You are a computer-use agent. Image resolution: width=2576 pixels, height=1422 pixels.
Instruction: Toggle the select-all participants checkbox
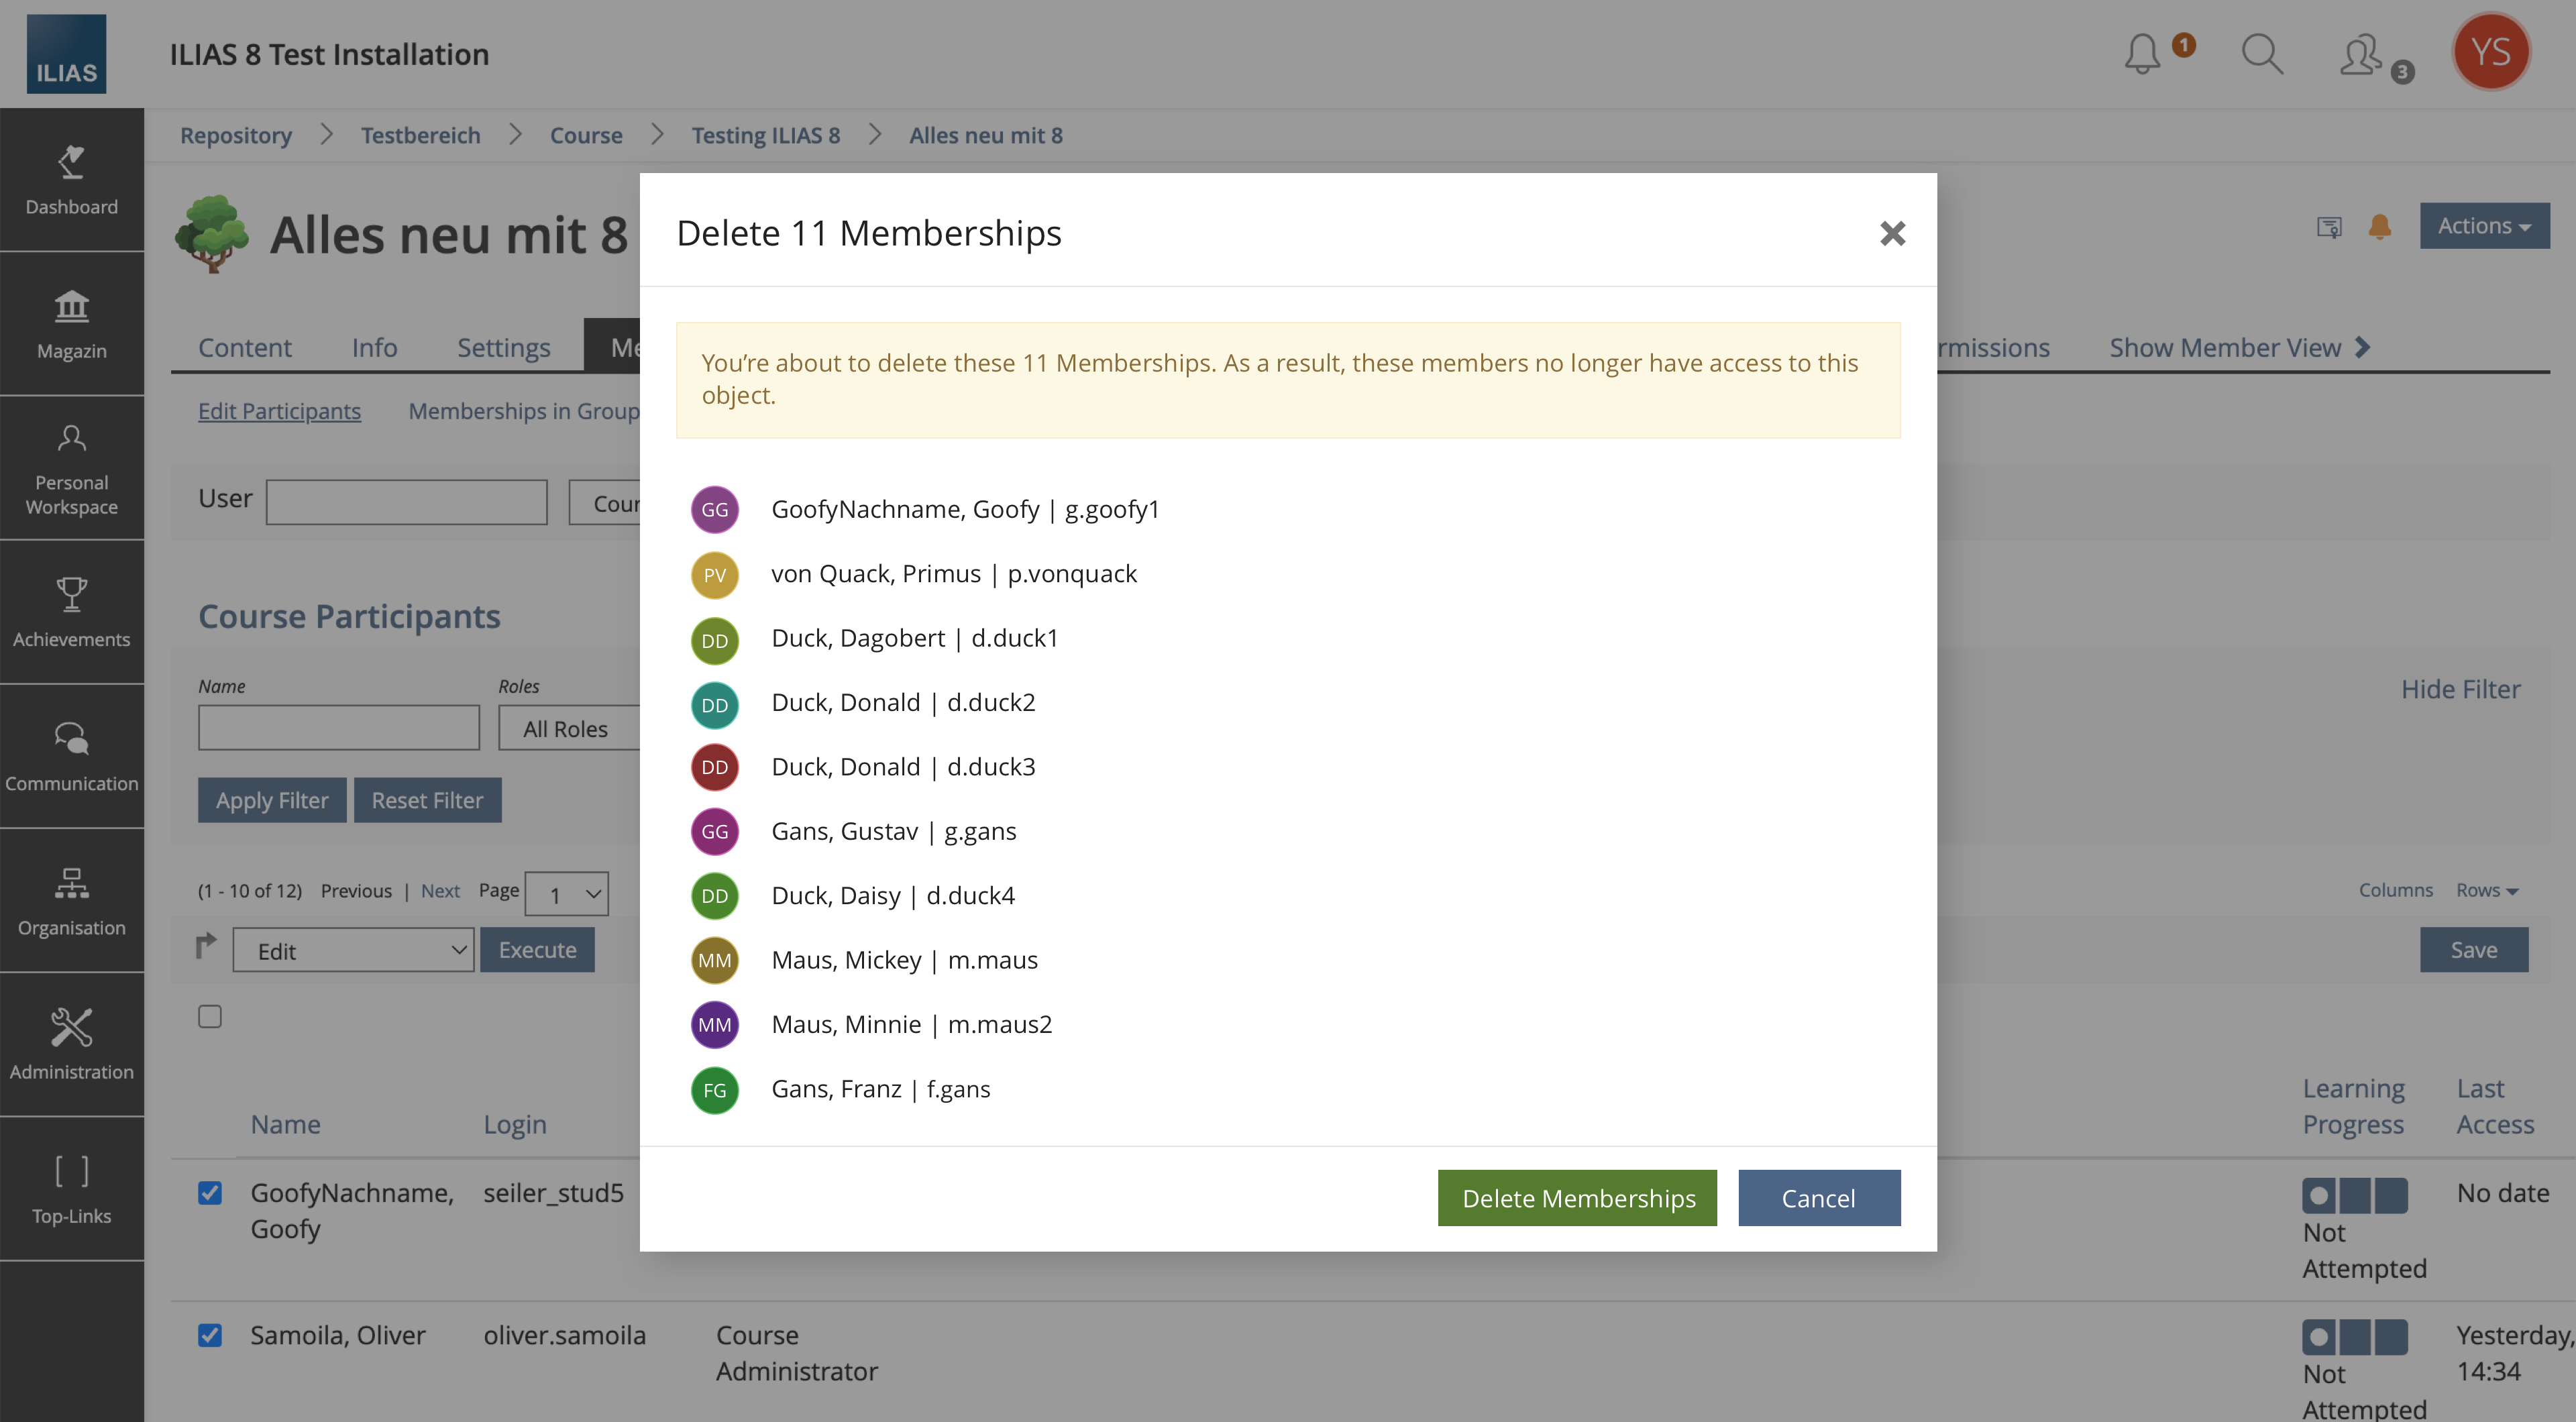pyautogui.click(x=210, y=1017)
